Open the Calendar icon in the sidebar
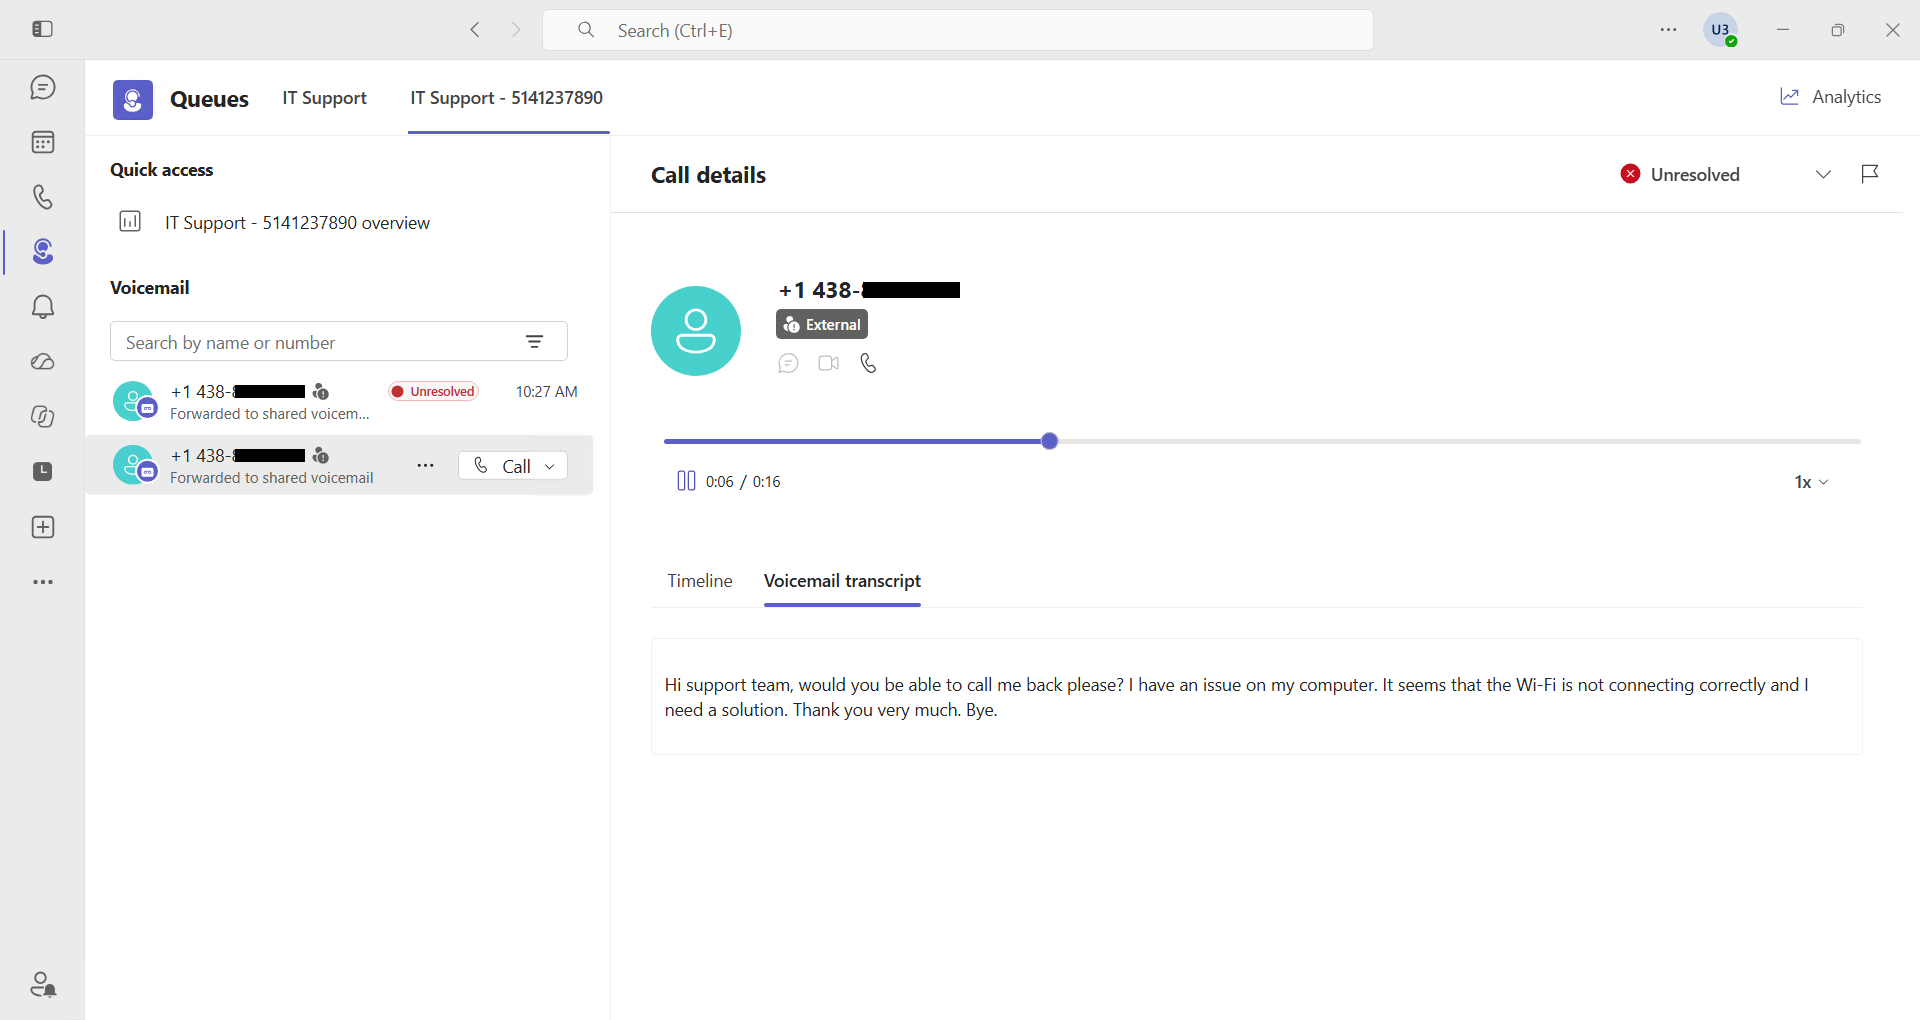Viewport: 1920px width, 1020px height. [x=42, y=142]
